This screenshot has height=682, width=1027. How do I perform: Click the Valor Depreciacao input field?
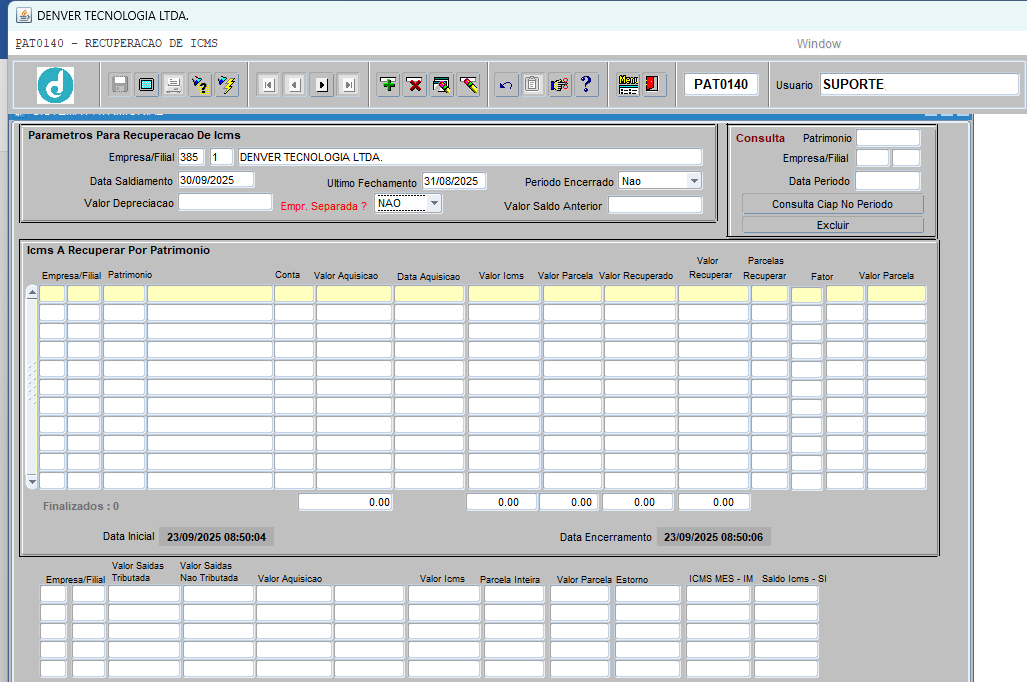[225, 203]
